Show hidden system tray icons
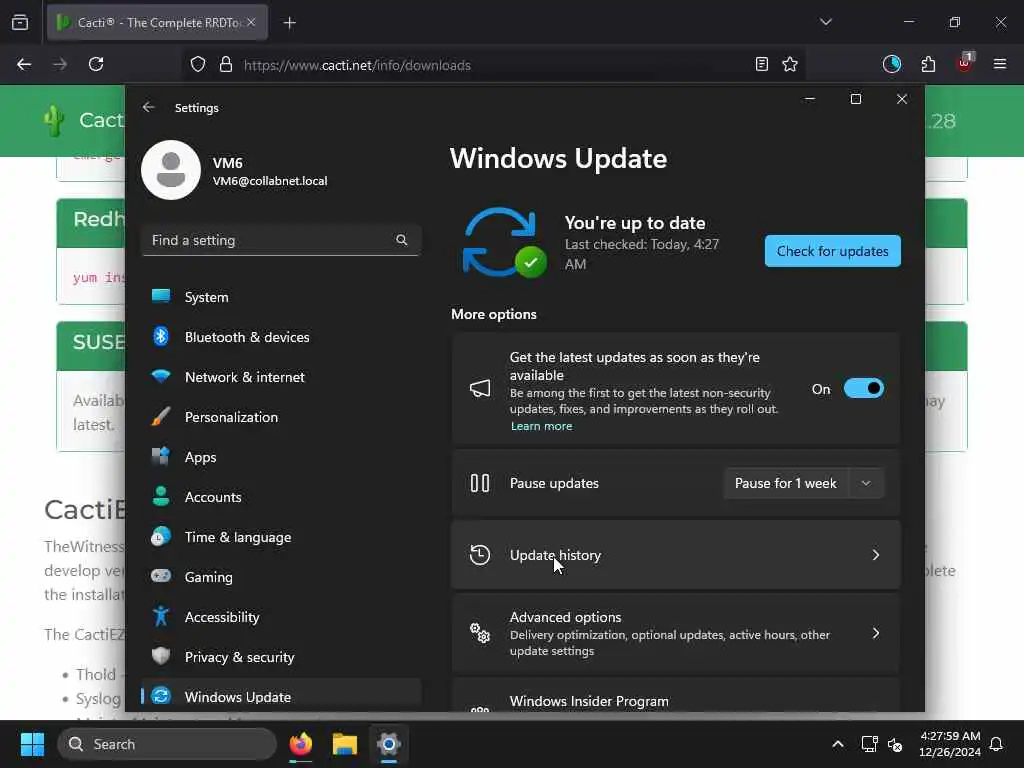 [838, 744]
